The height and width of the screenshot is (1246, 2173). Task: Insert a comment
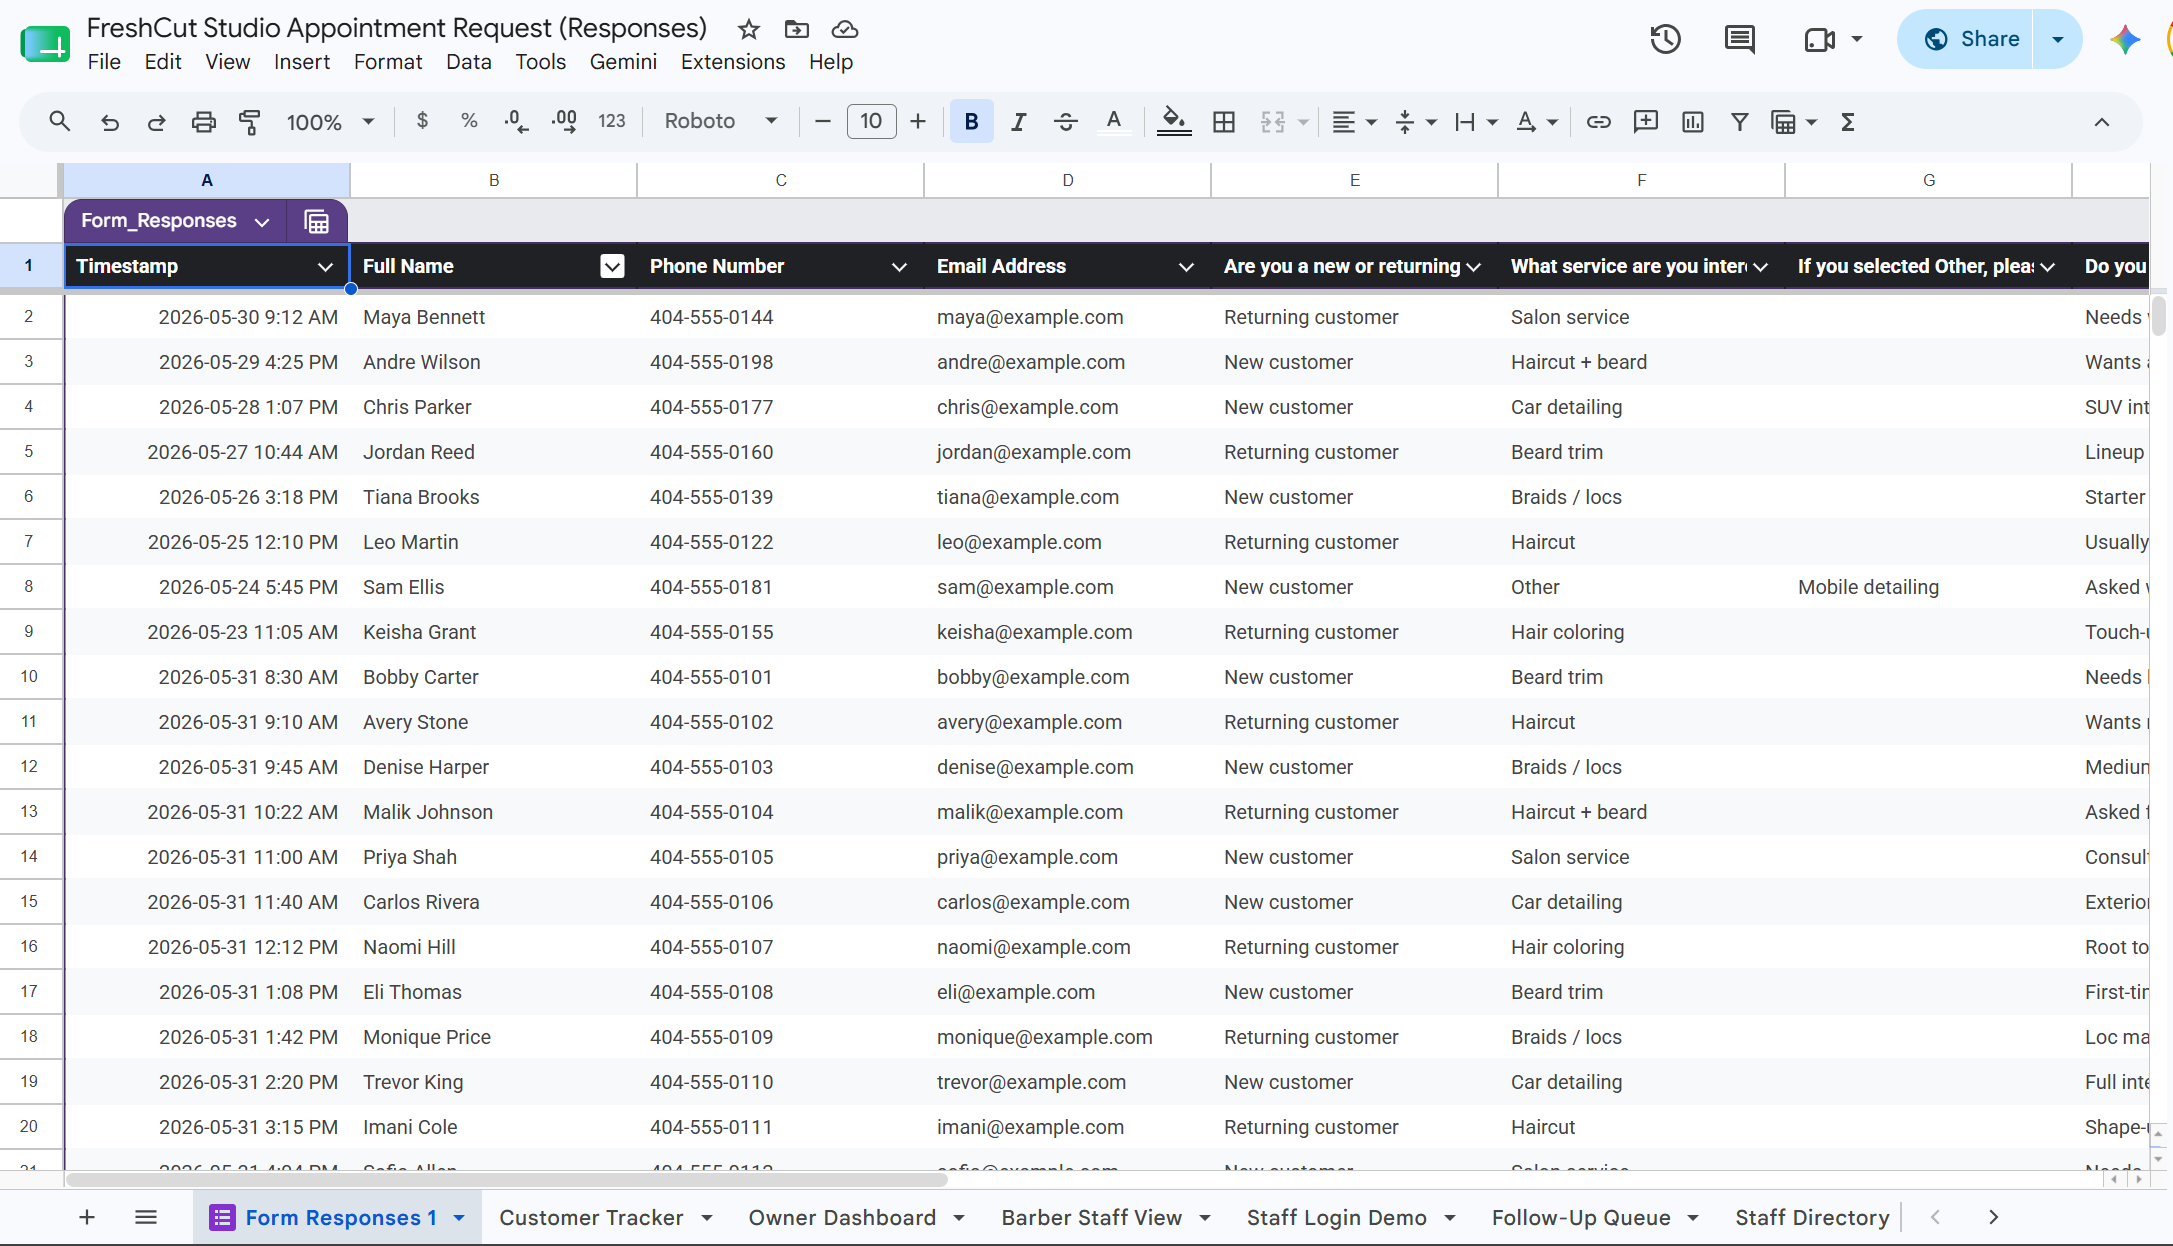tap(1645, 122)
